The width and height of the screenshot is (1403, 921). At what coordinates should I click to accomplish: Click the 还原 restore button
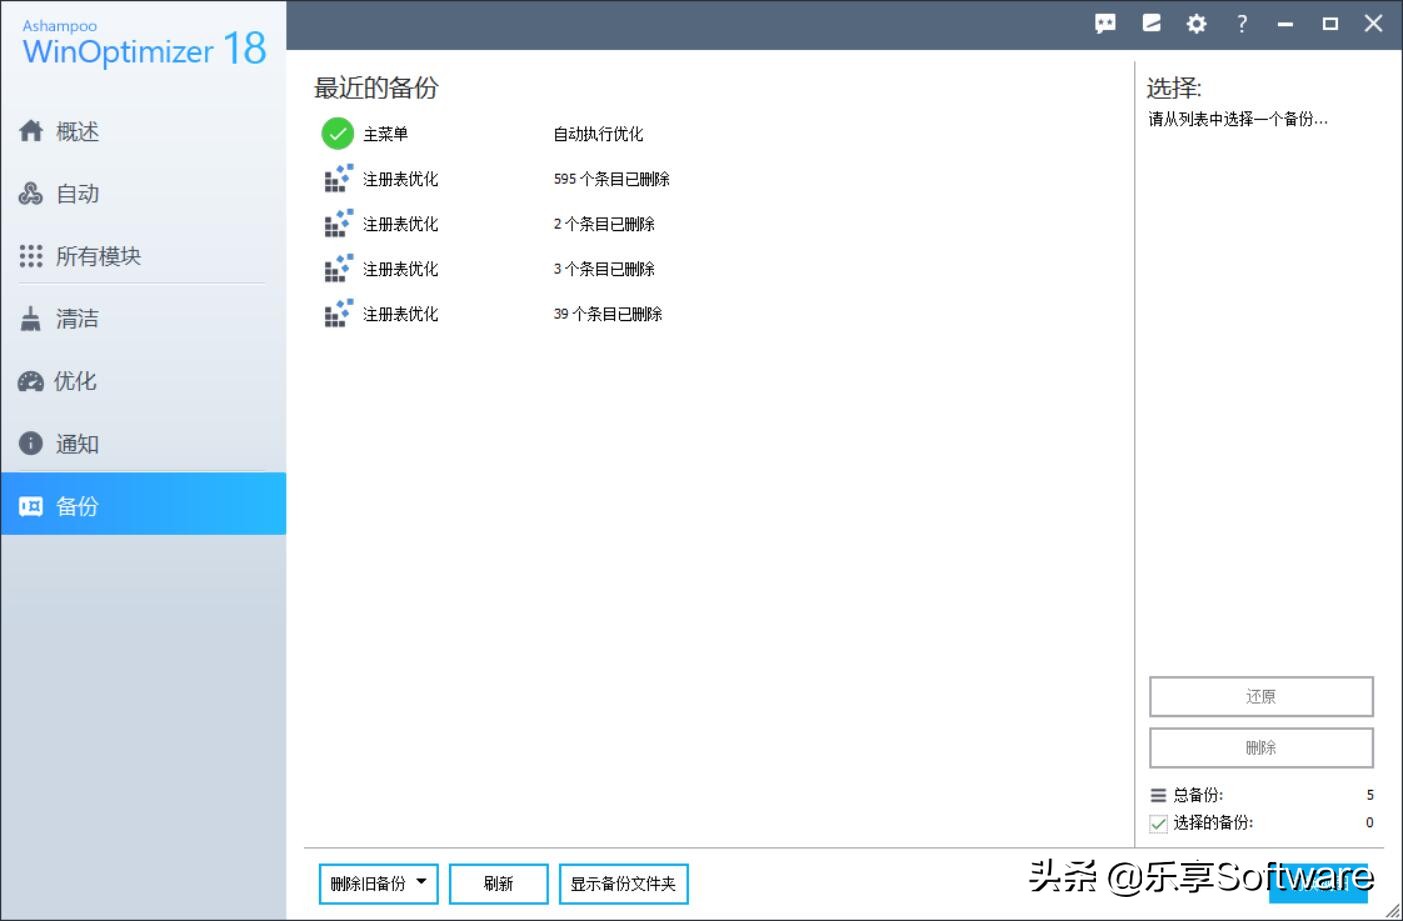click(x=1260, y=696)
